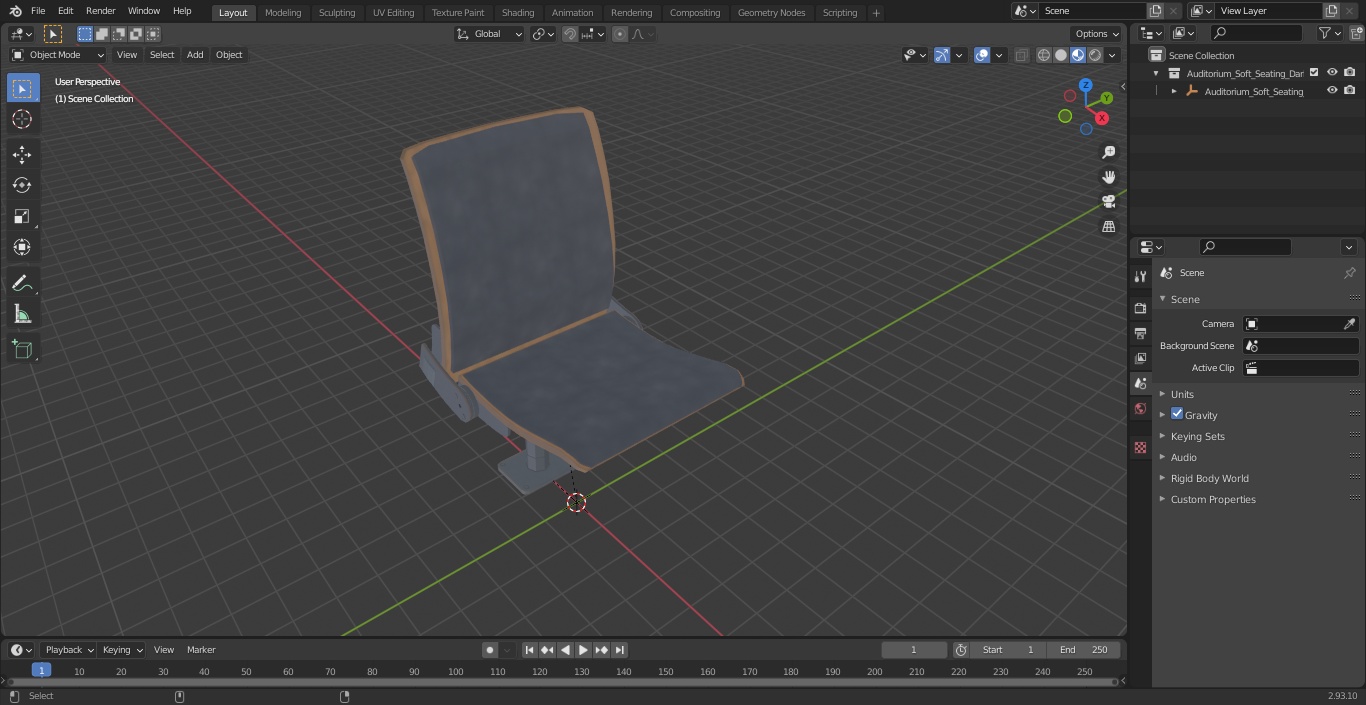This screenshot has height=705, width=1366.
Task: Disable Auditorium_Soft_Seating in renders camera icon
Action: point(1350,91)
